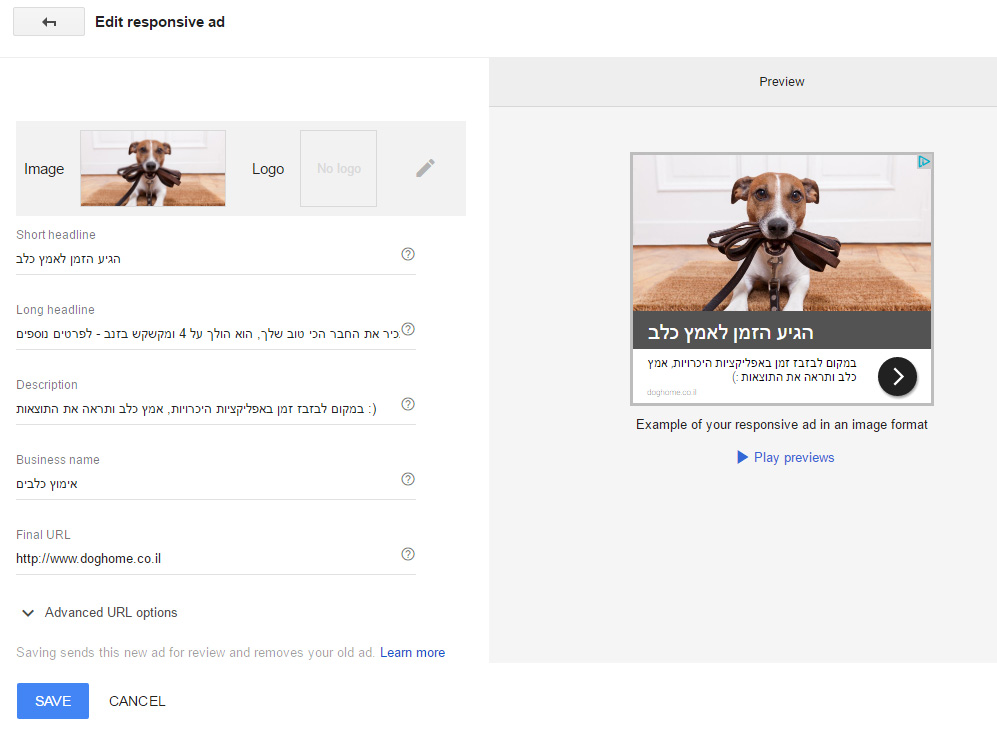The width and height of the screenshot is (997, 738).
Task: Click the AdChoices icon on ad preview
Action: coord(924,162)
